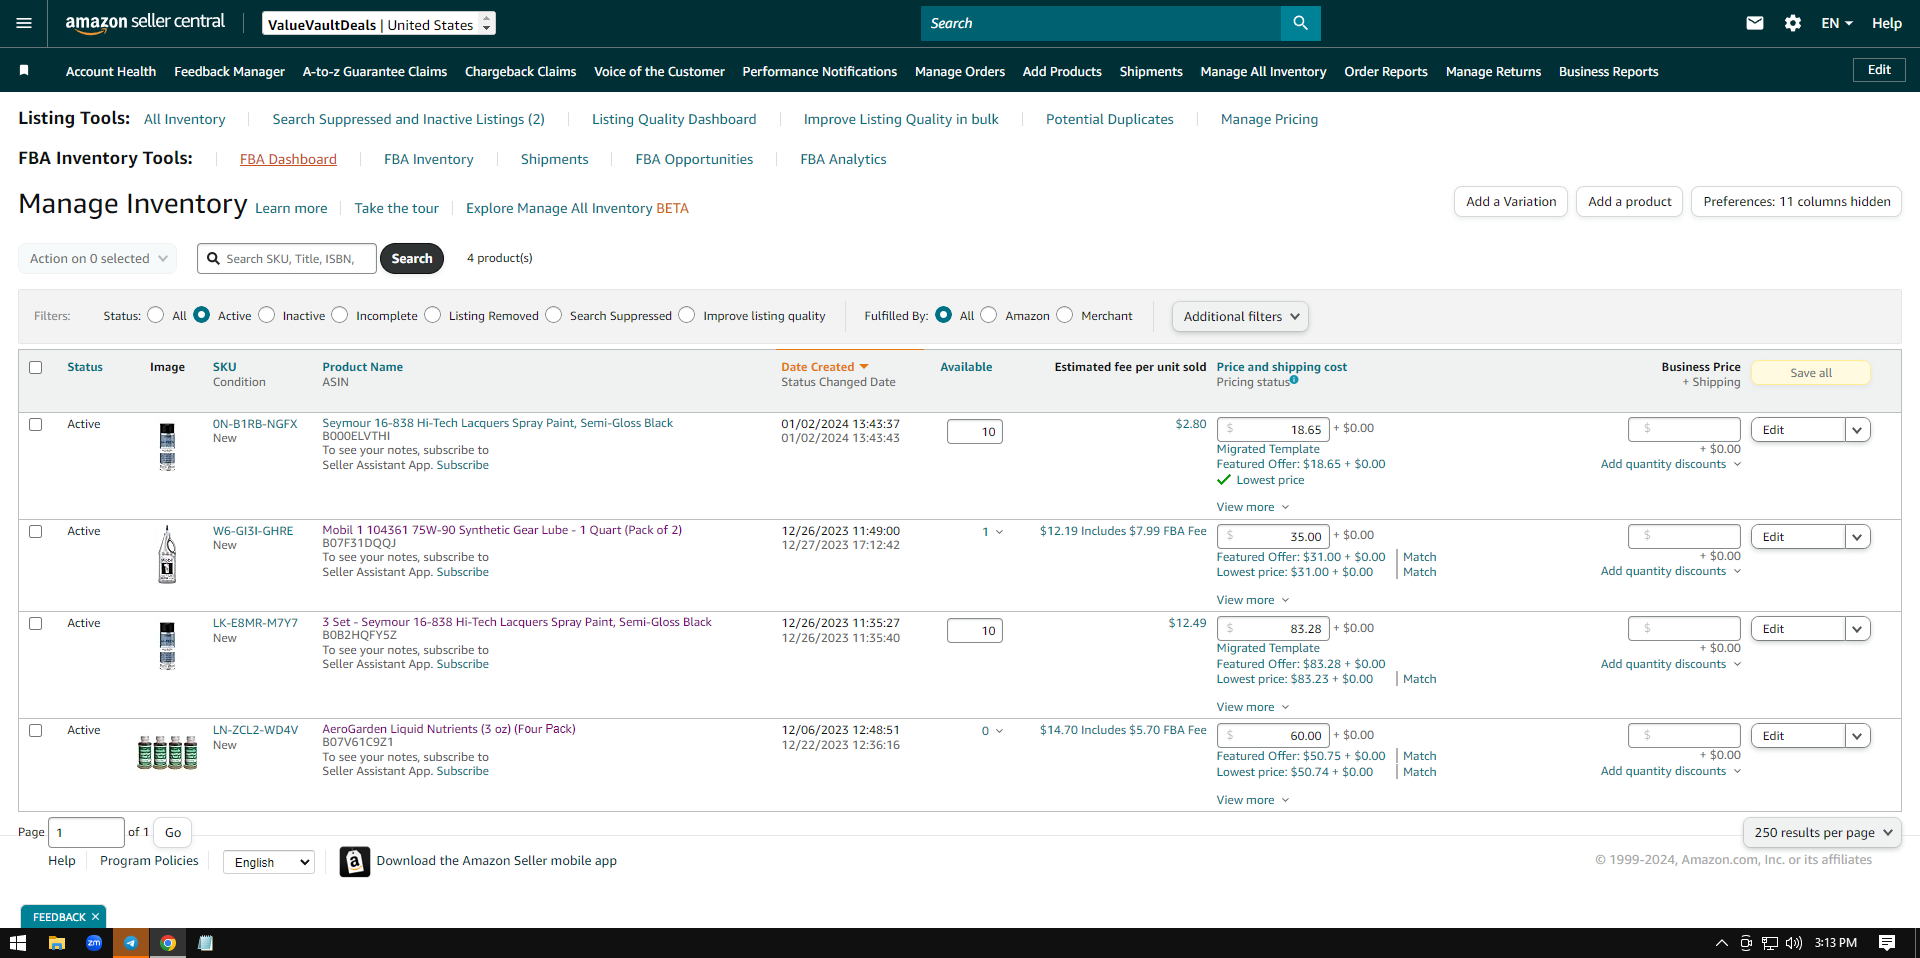Image resolution: width=1920 pixels, height=958 pixels.
Task: Click the AeroGarden Liquid Nutrients product image
Action: (167, 752)
